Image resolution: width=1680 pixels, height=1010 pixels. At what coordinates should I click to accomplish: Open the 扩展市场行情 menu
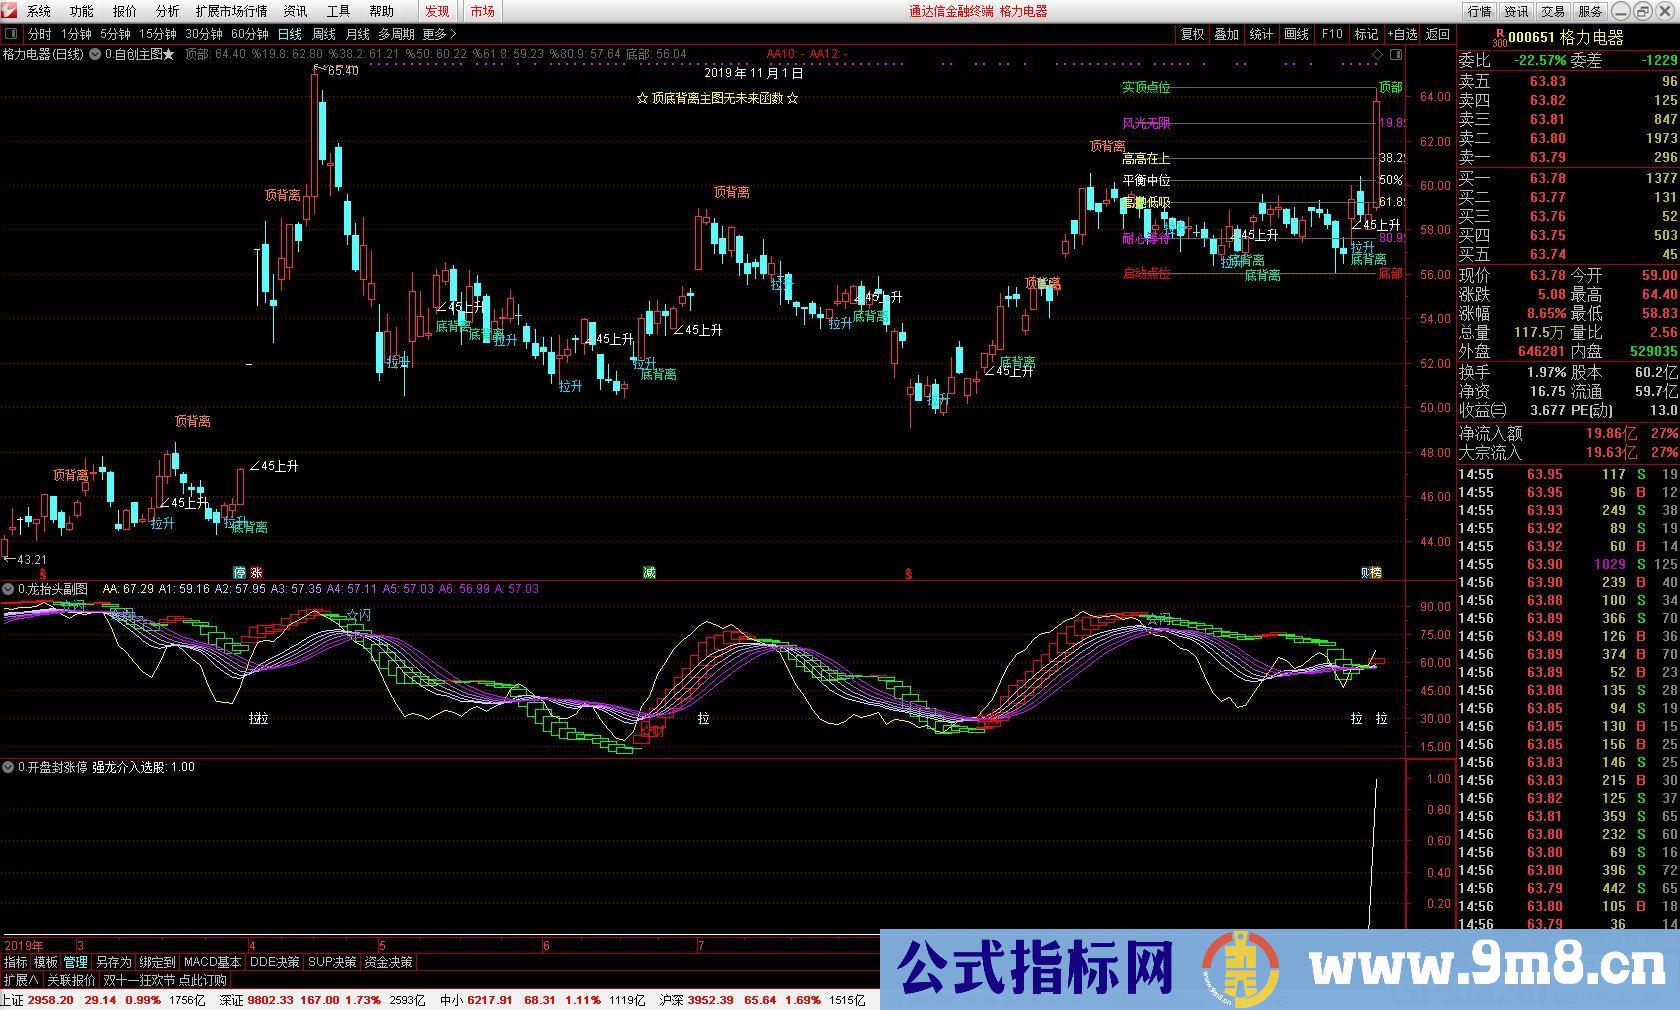pyautogui.click(x=232, y=11)
